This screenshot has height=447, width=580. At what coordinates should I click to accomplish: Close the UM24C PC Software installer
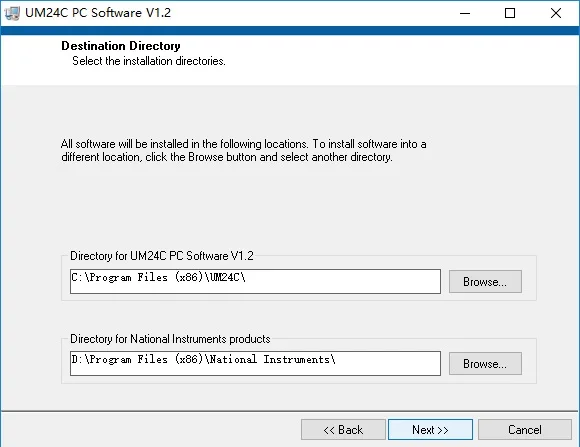(556, 13)
